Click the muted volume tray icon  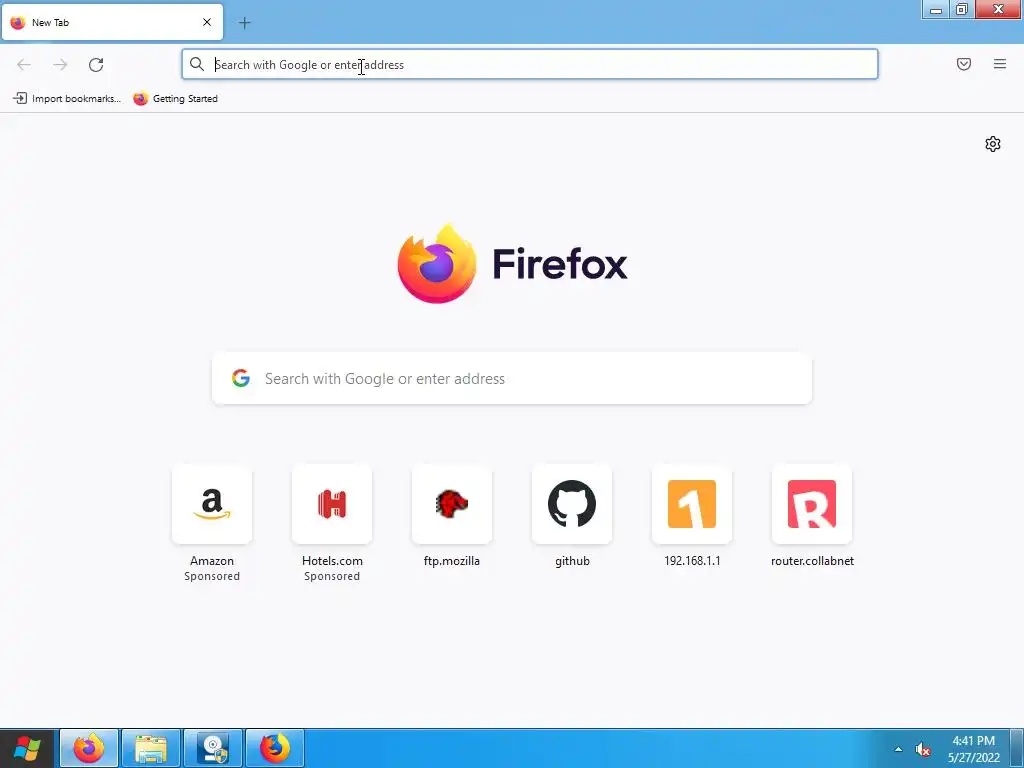pyautogui.click(x=923, y=750)
